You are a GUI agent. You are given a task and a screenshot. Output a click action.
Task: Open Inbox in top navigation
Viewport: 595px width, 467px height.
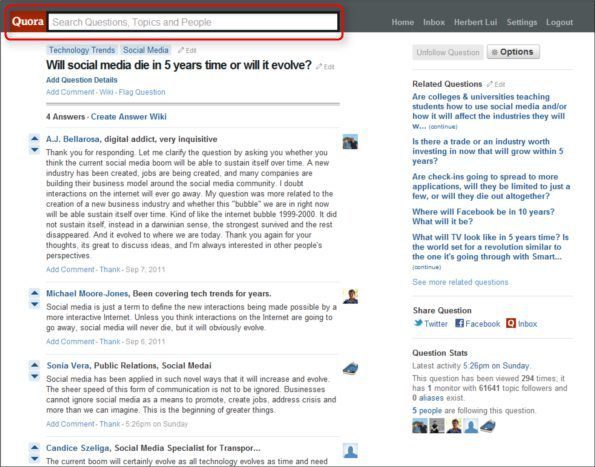coord(434,22)
